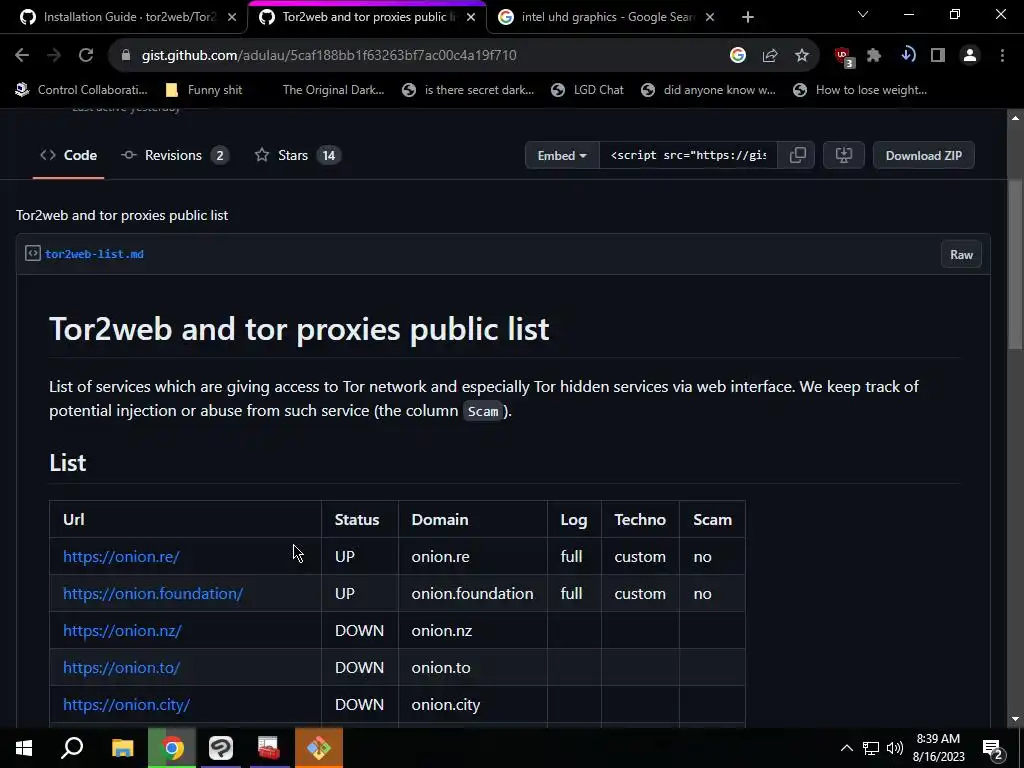Click the scroll down arrow of scrollbar

coord(1015,720)
